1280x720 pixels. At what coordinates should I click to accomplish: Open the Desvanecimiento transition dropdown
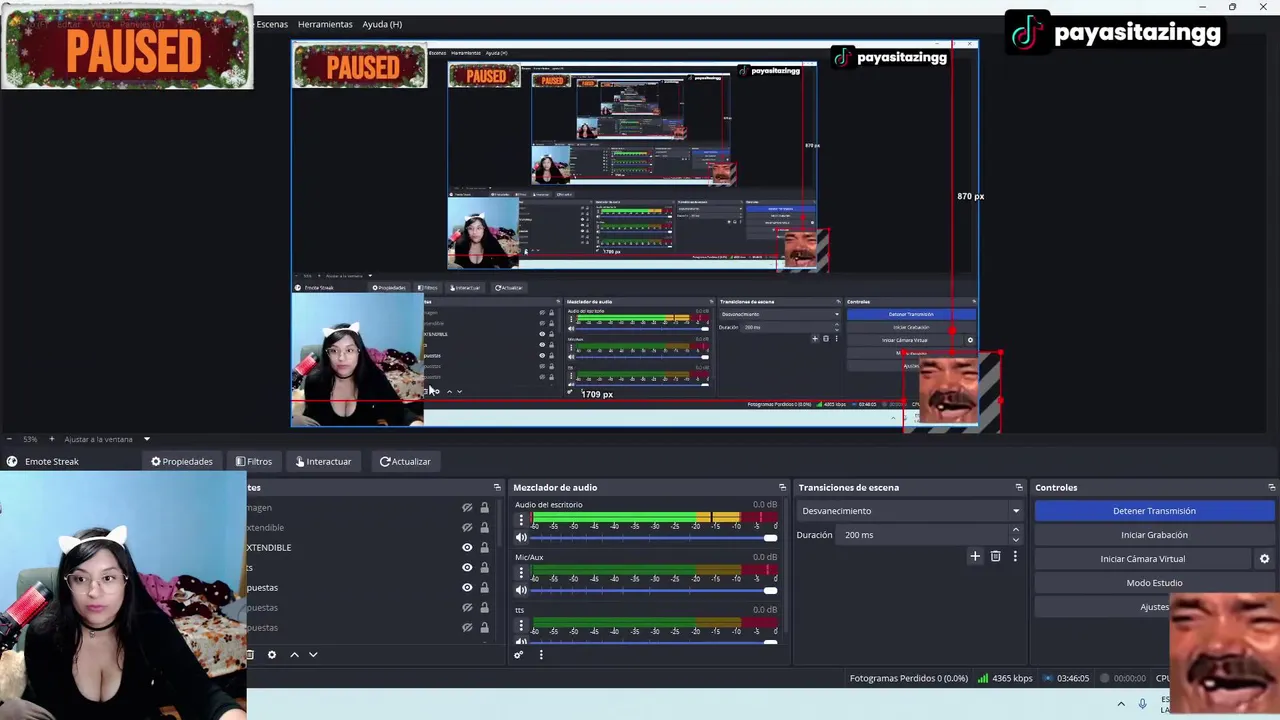coord(910,511)
